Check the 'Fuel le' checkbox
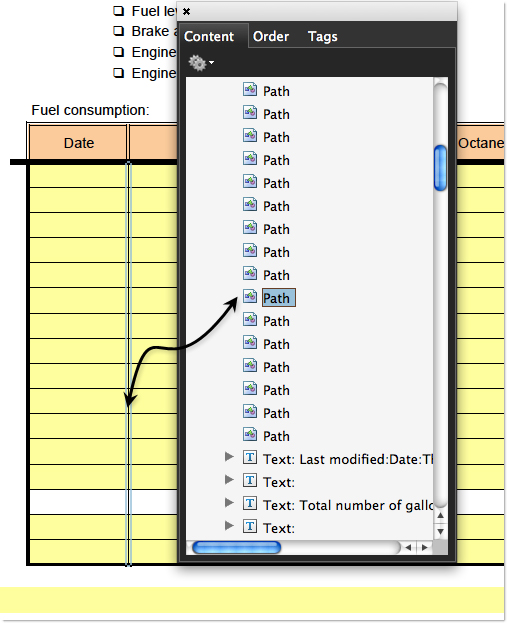This screenshot has width=508, height=624. pyautogui.click(x=119, y=11)
